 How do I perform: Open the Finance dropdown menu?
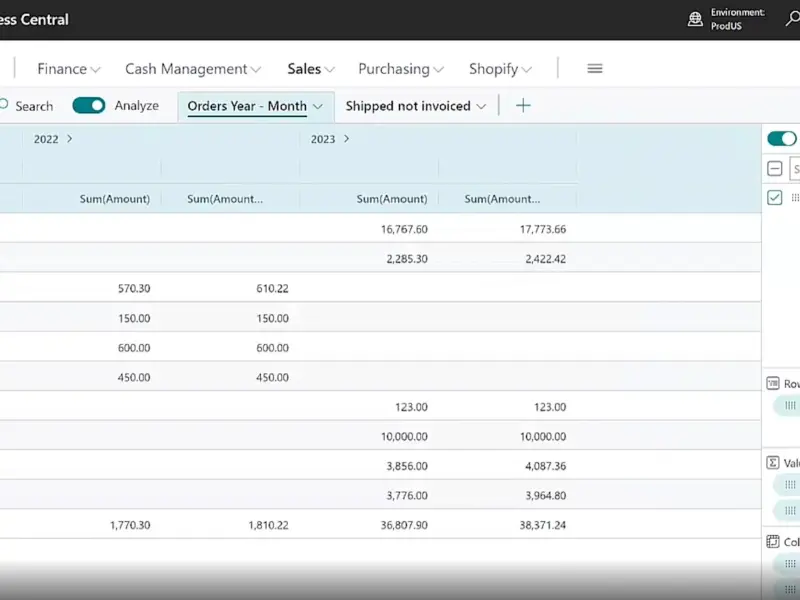68,69
